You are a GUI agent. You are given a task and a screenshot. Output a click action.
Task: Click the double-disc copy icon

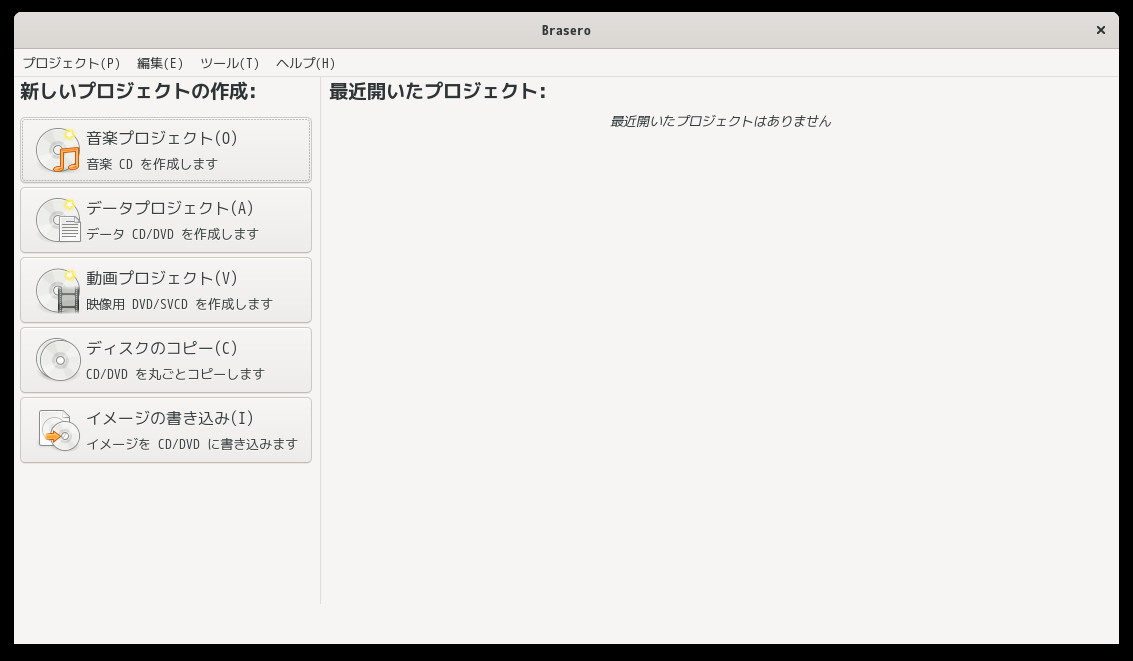pyautogui.click(x=58, y=360)
